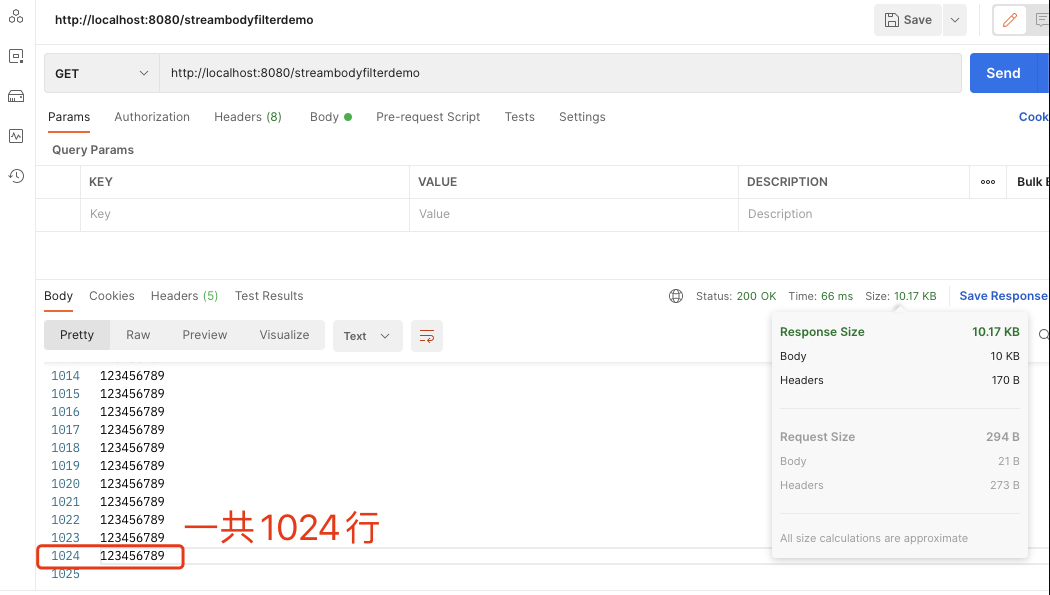Select the Raw view
The width and height of the screenshot is (1050, 595).
coord(138,335)
